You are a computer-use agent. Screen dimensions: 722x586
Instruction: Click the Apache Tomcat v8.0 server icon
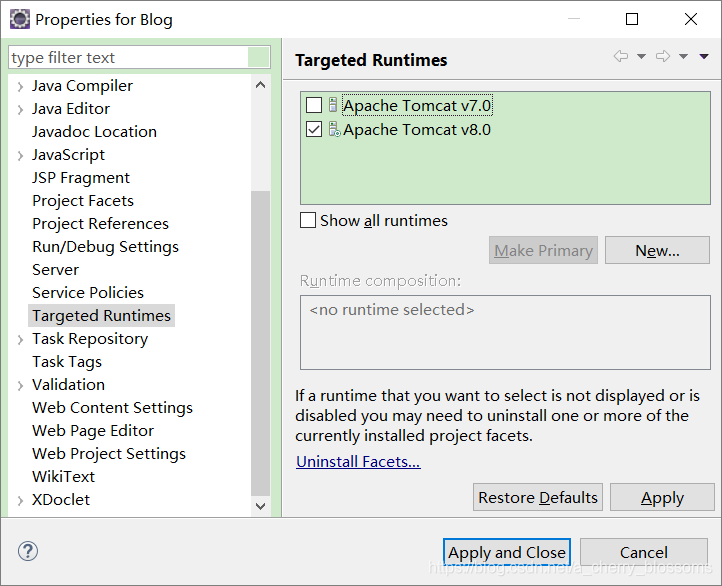(334, 129)
